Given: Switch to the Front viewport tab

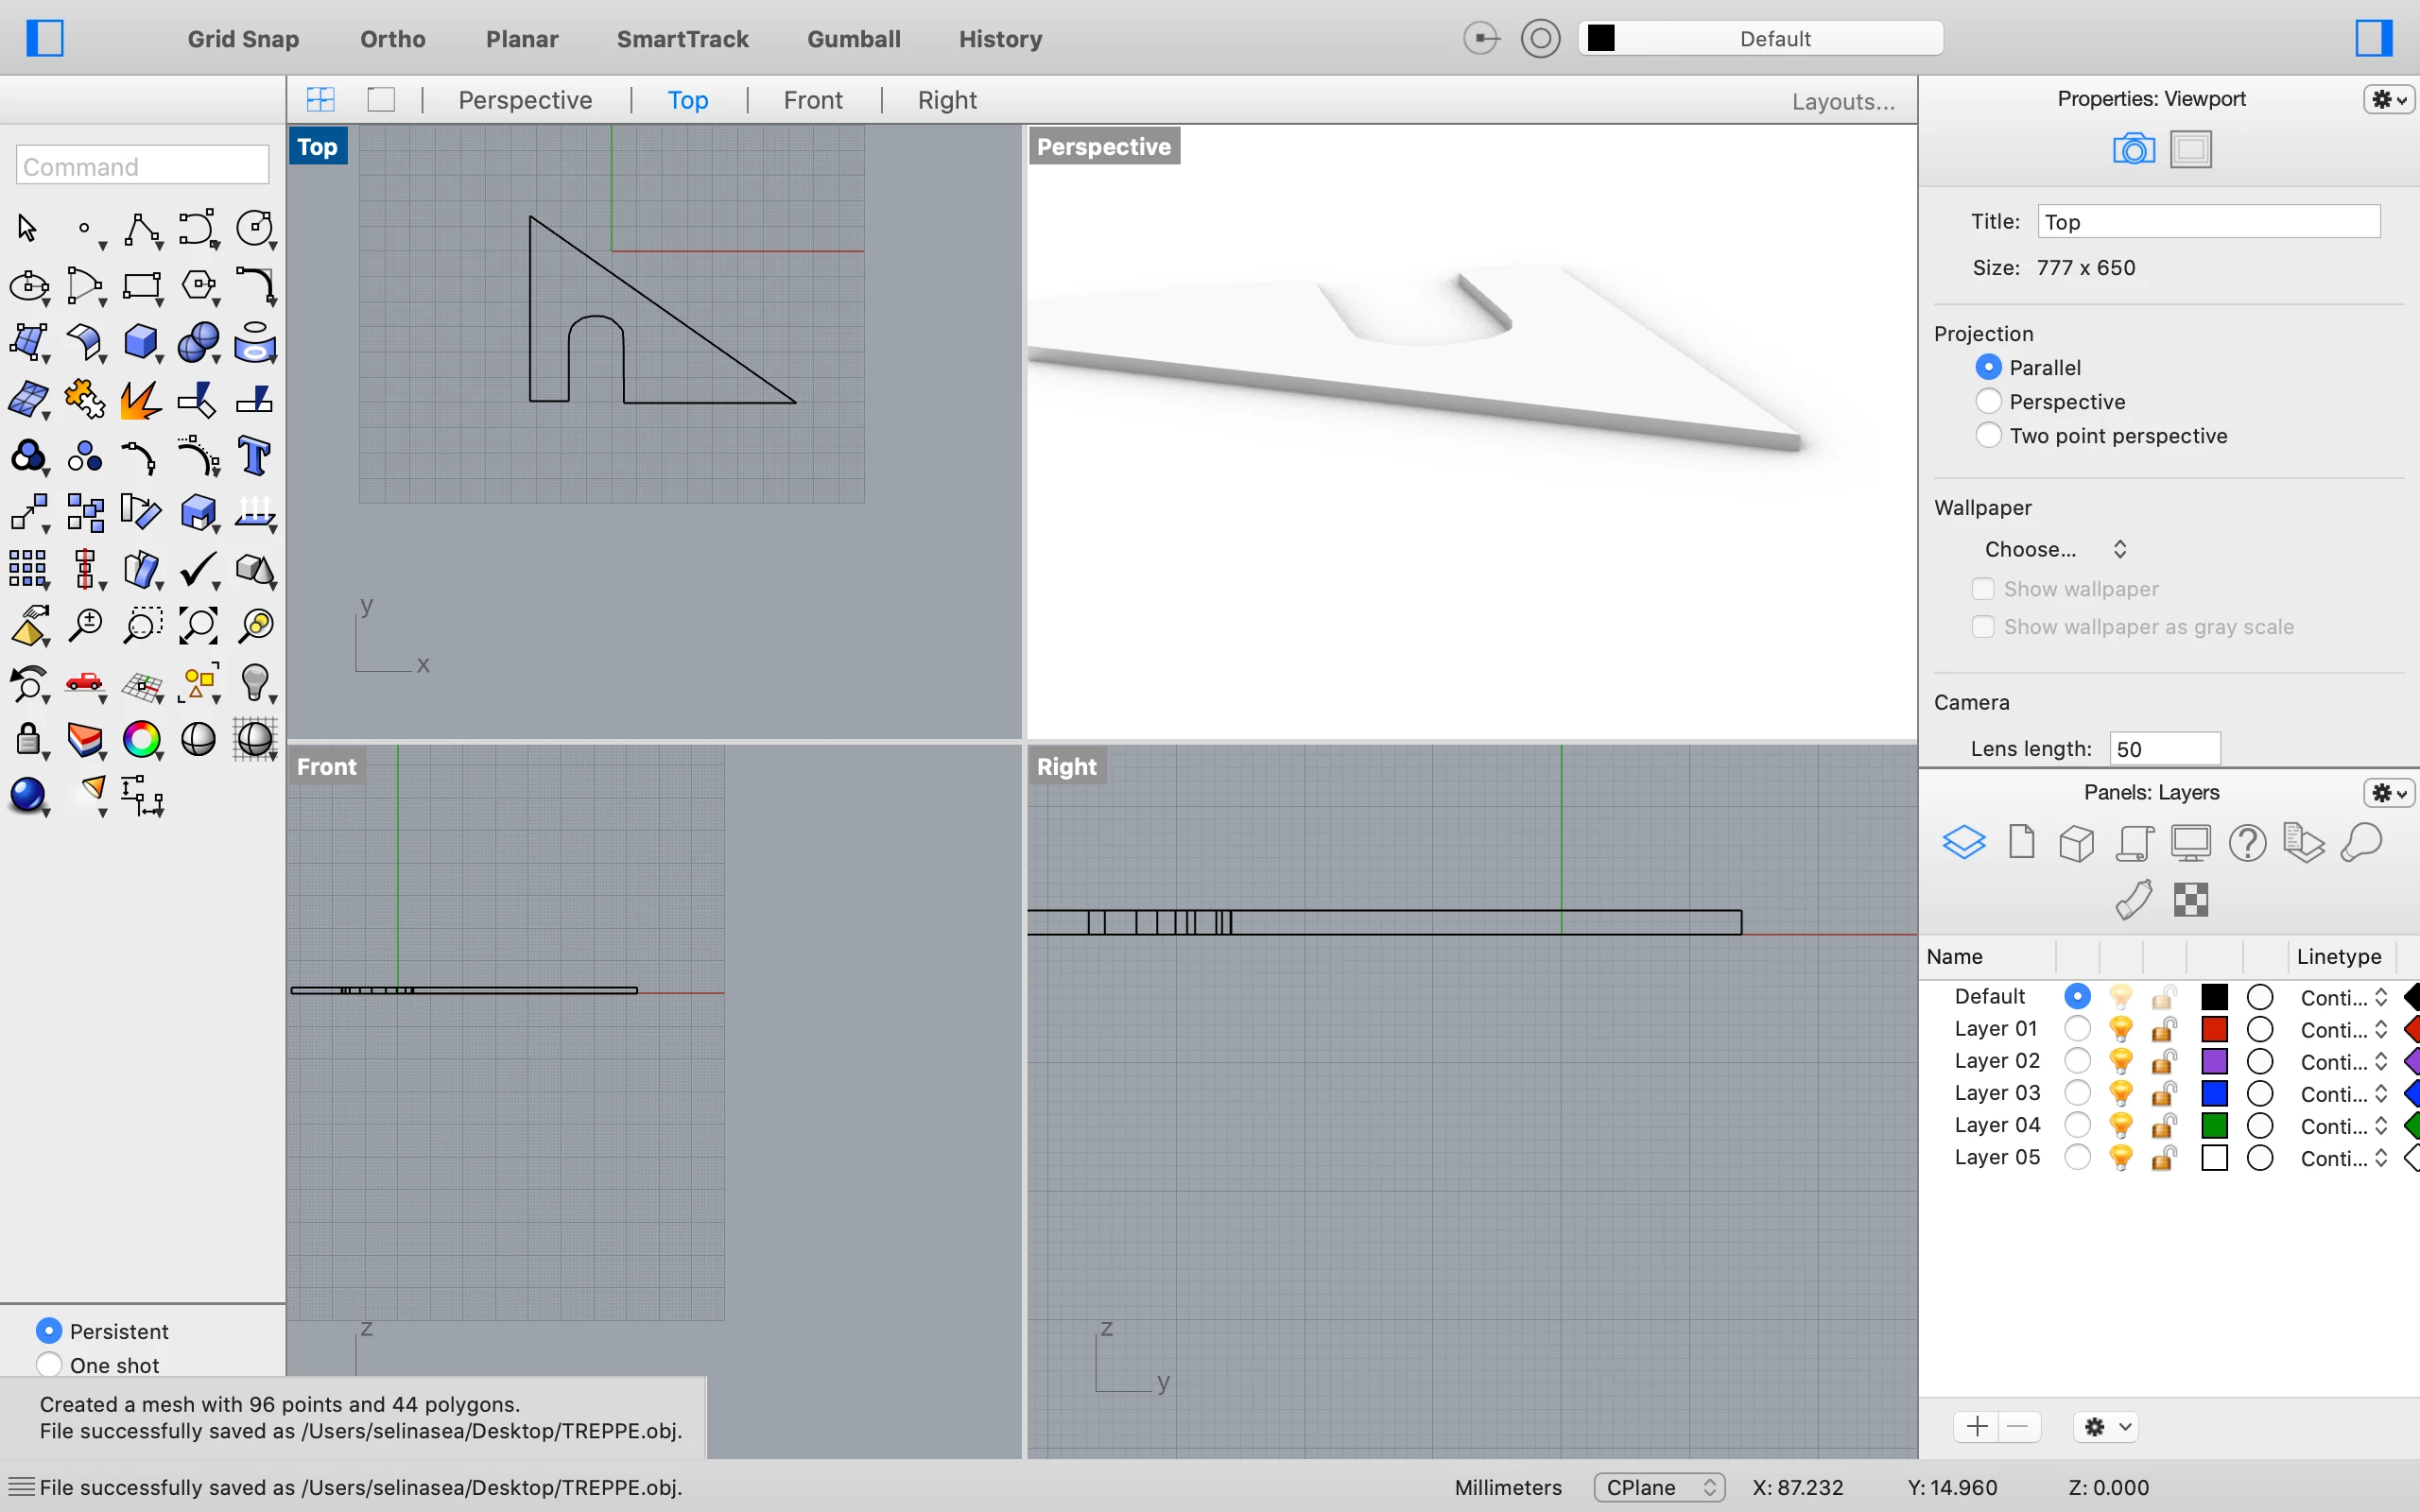Looking at the screenshot, I should click(x=812, y=100).
